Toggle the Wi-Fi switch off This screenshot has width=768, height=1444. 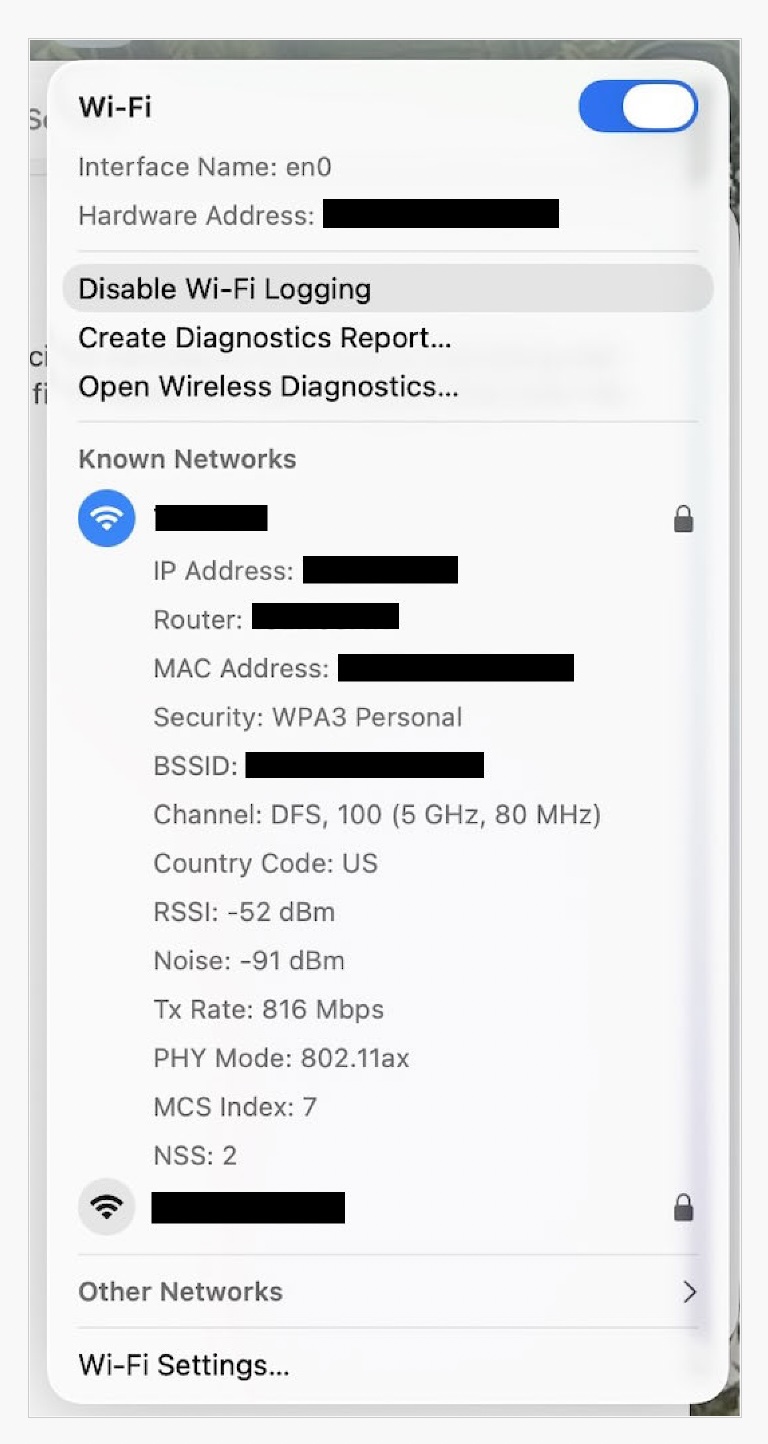pos(638,107)
